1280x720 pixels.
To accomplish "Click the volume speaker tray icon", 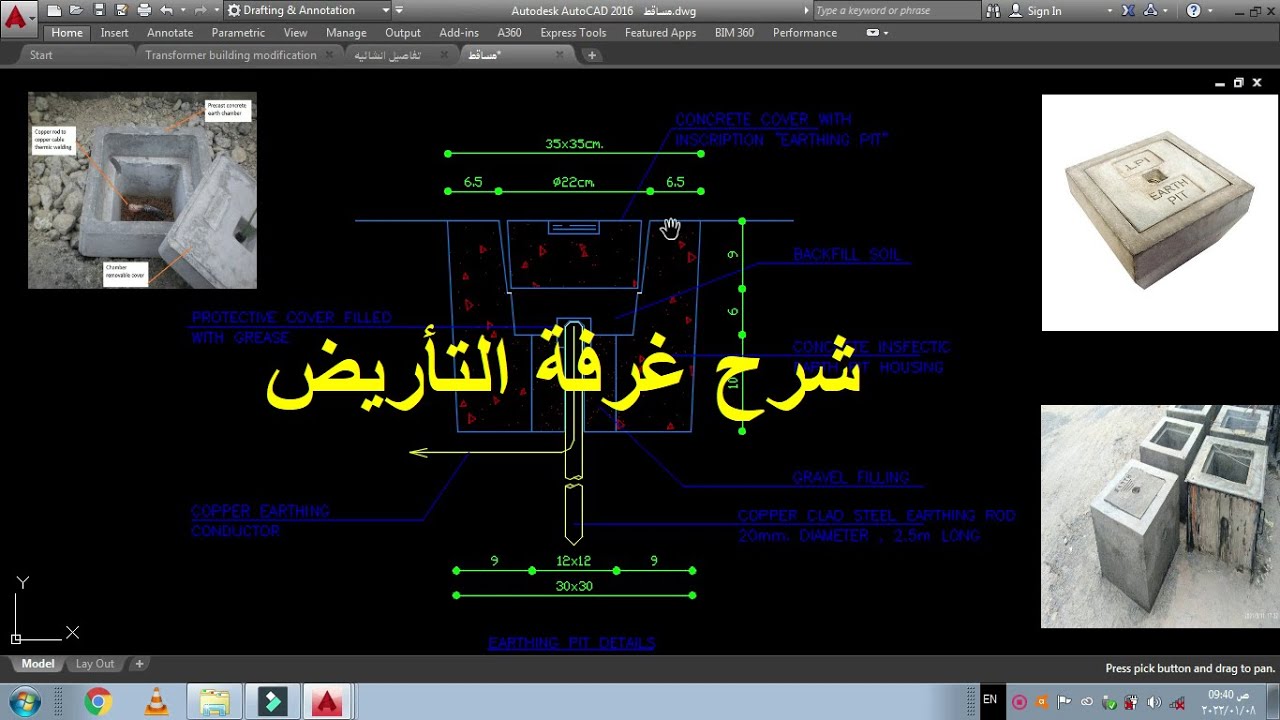I will tap(1153, 701).
